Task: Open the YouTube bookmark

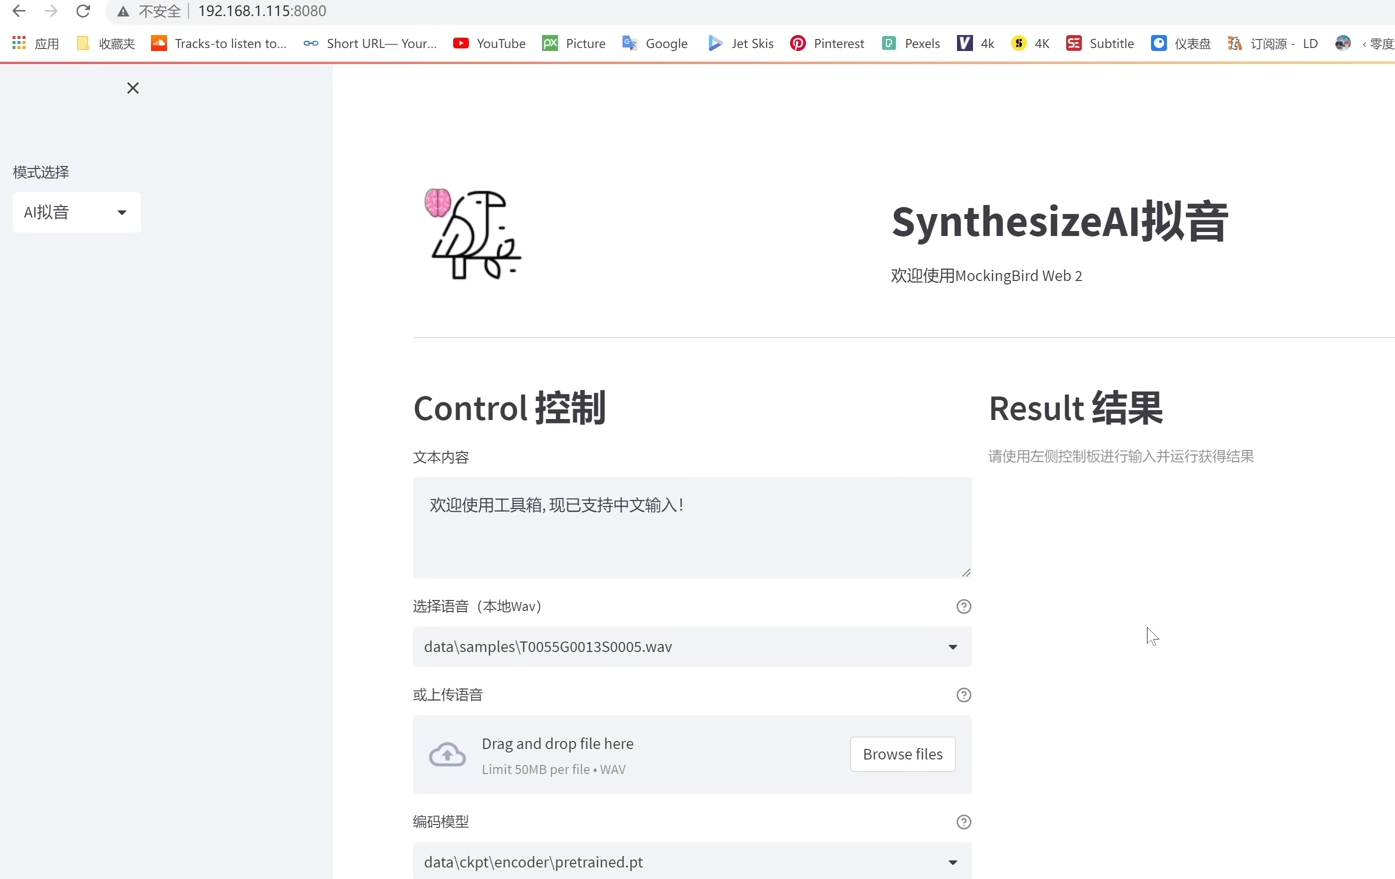Action: pyautogui.click(x=489, y=43)
